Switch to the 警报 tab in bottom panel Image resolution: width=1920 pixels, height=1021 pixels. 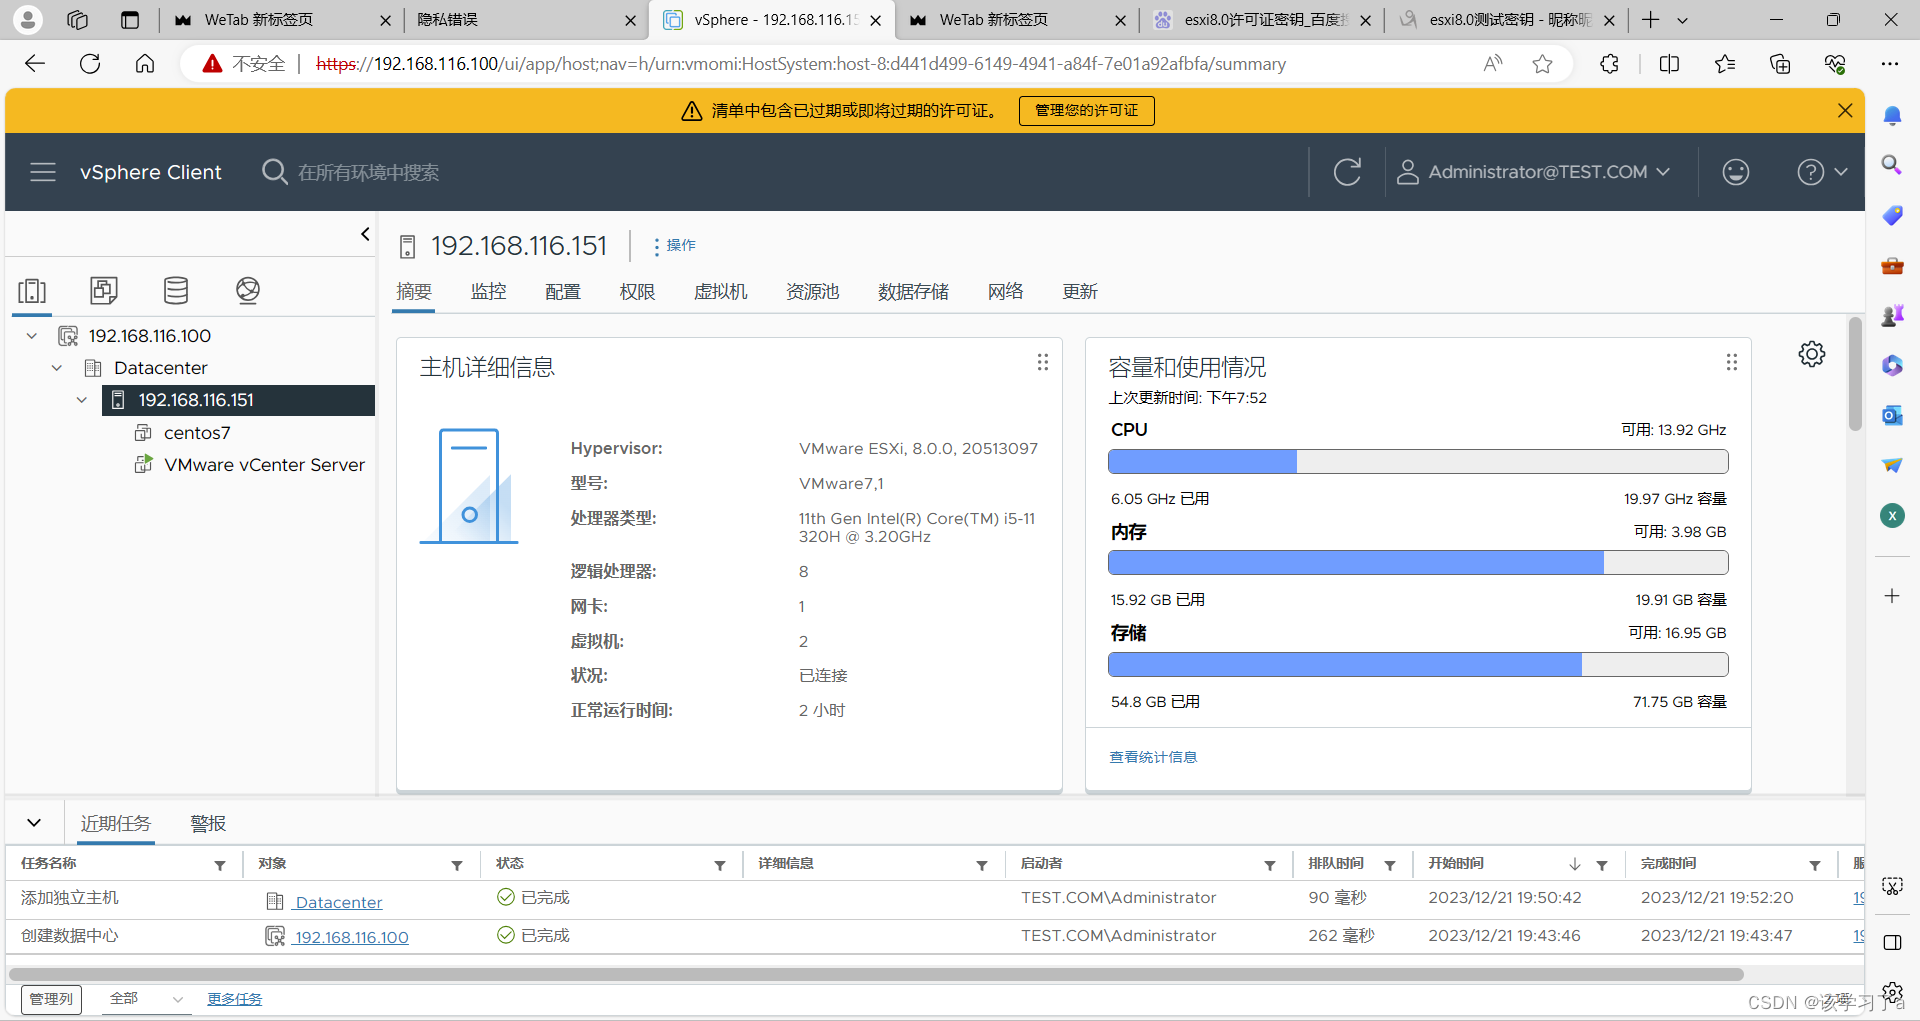[208, 823]
